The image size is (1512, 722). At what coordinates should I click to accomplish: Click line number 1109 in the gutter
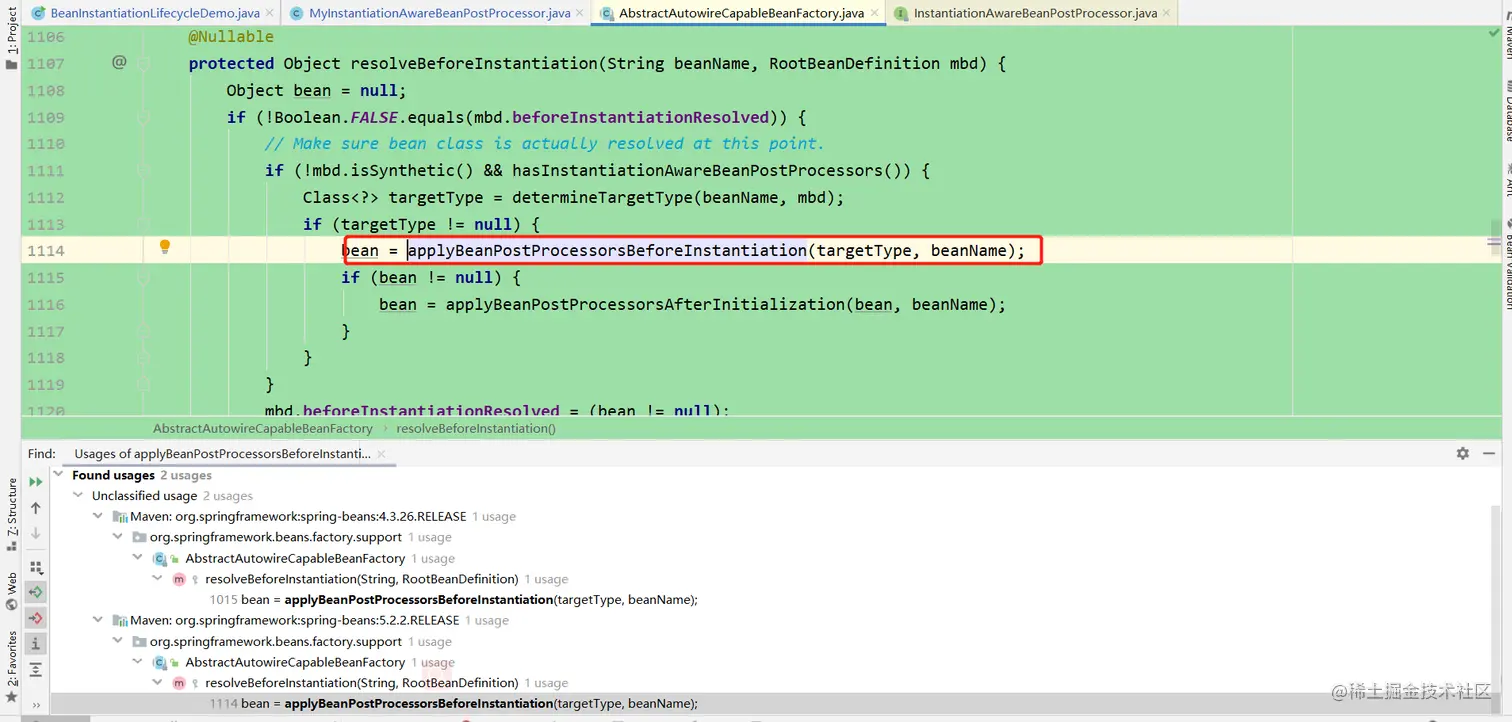click(x=46, y=117)
